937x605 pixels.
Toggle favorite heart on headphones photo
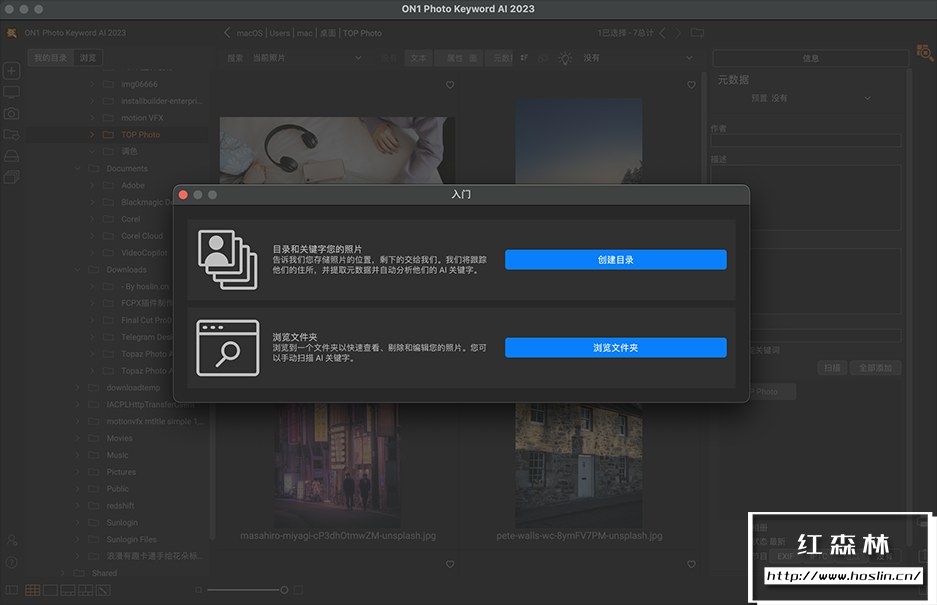click(x=450, y=85)
